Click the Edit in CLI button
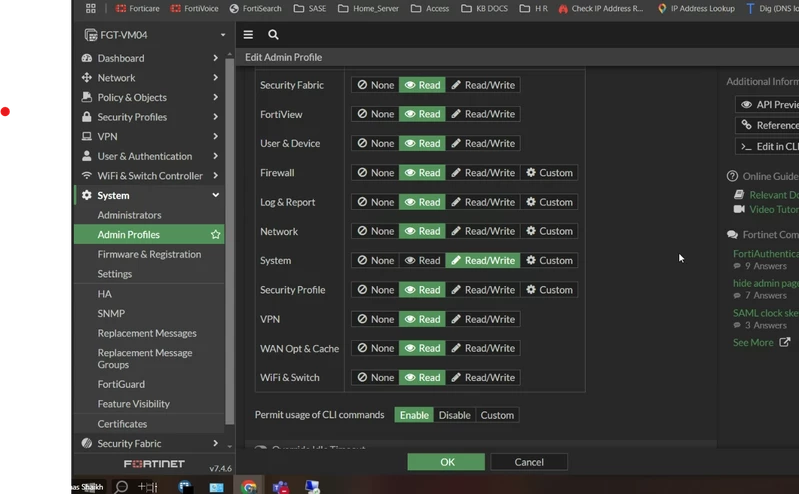This screenshot has height=494, width=799. pos(767,146)
